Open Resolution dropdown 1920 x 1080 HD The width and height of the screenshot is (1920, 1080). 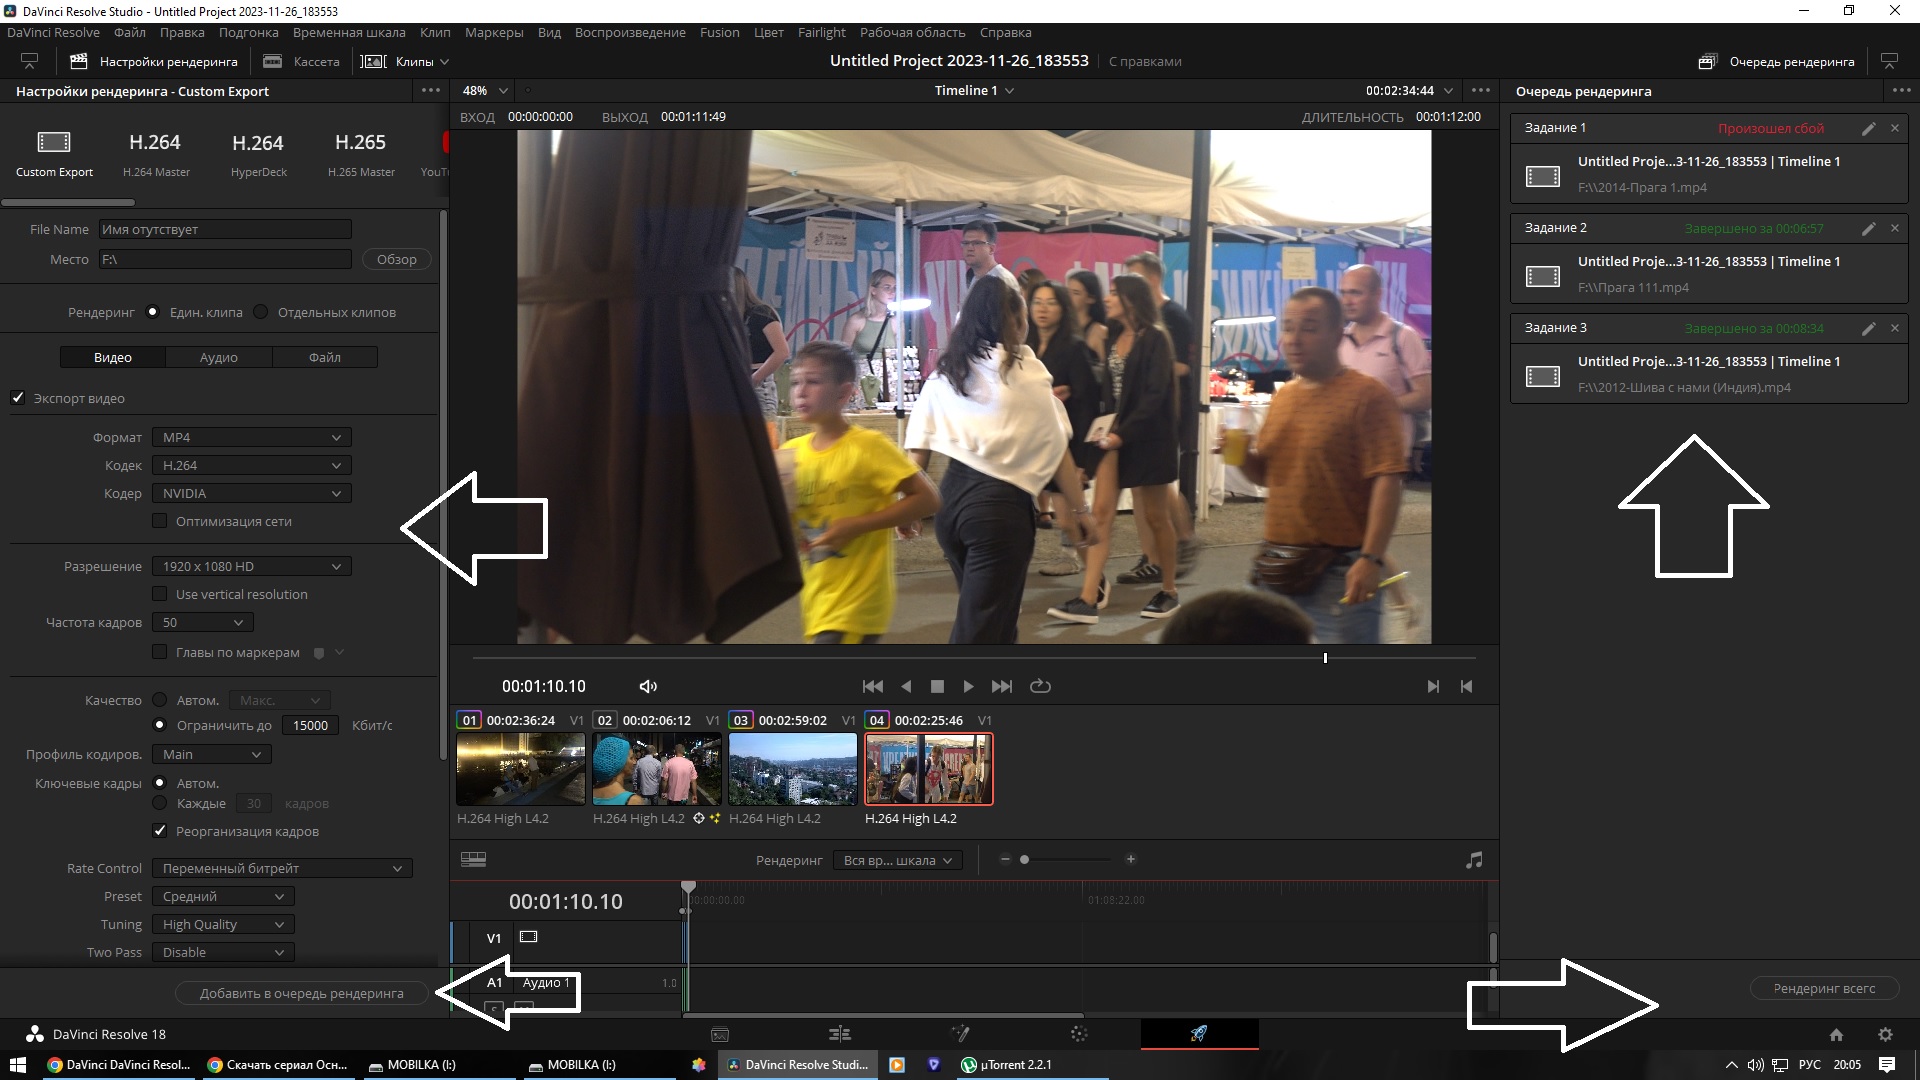pyautogui.click(x=251, y=566)
